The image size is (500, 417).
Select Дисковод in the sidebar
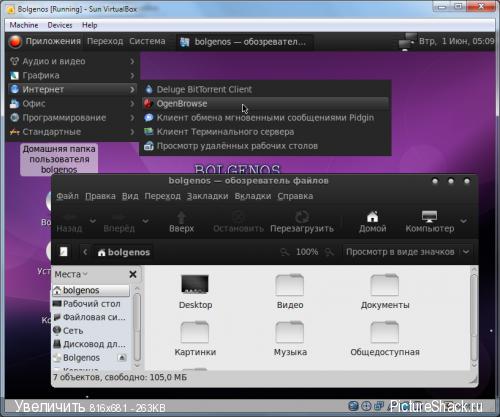[x=91, y=344]
